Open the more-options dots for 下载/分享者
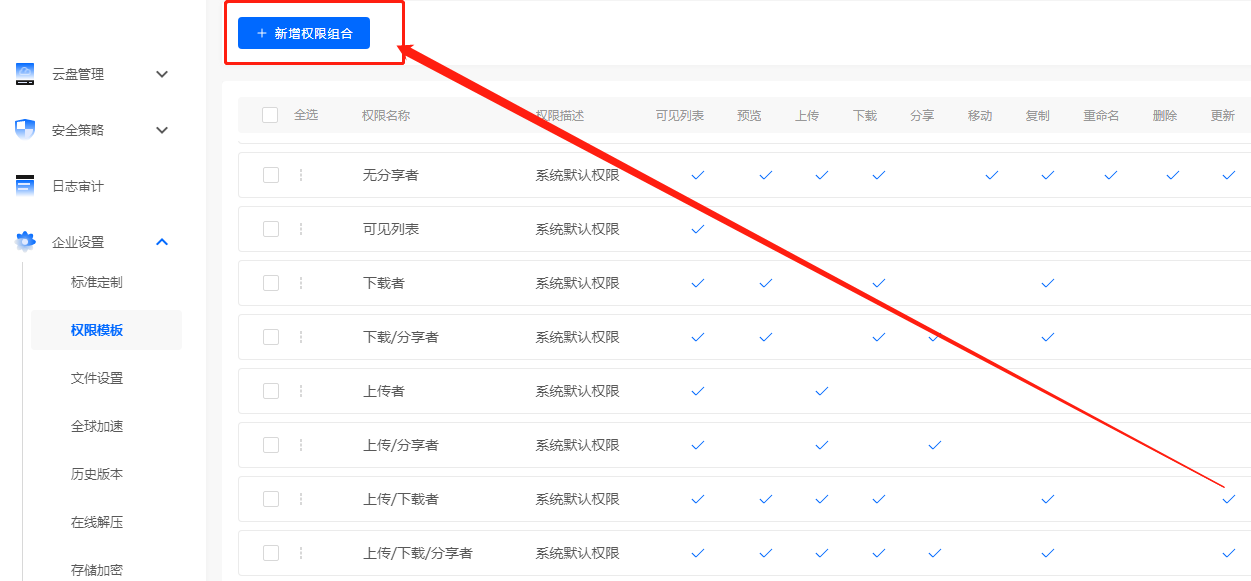Image resolution: width=1251 pixels, height=581 pixels. pyautogui.click(x=301, y=337)
